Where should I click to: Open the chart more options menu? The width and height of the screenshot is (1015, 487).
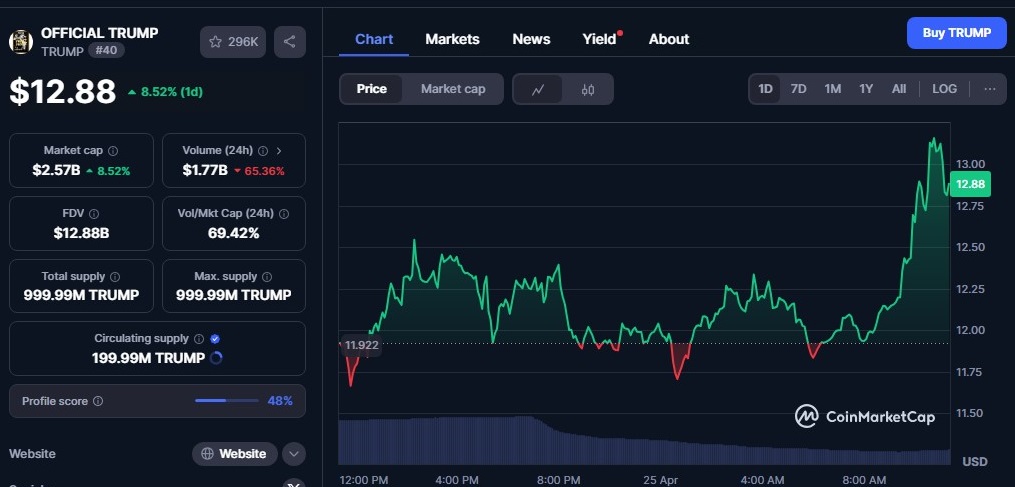coord(990,89)
